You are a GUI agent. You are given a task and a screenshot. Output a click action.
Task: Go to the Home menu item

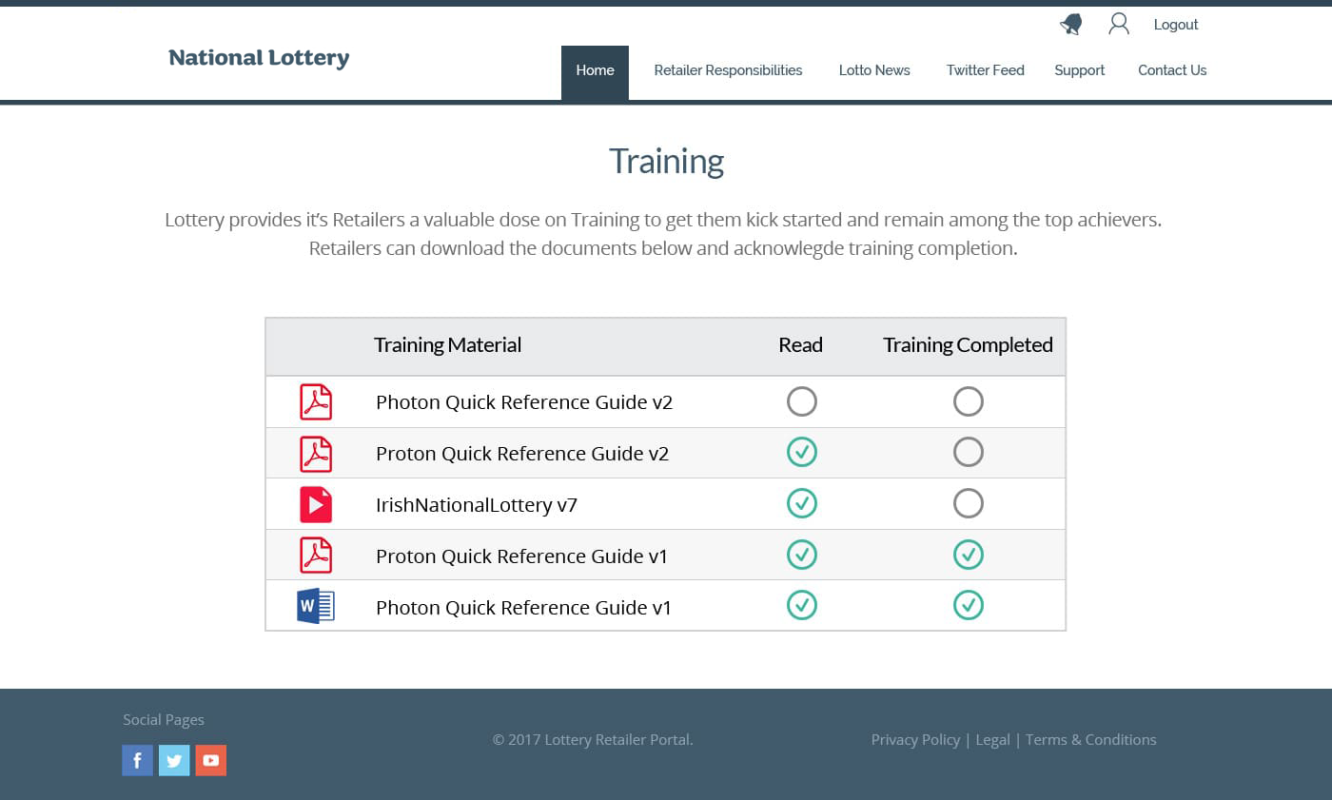coord(595,72)
